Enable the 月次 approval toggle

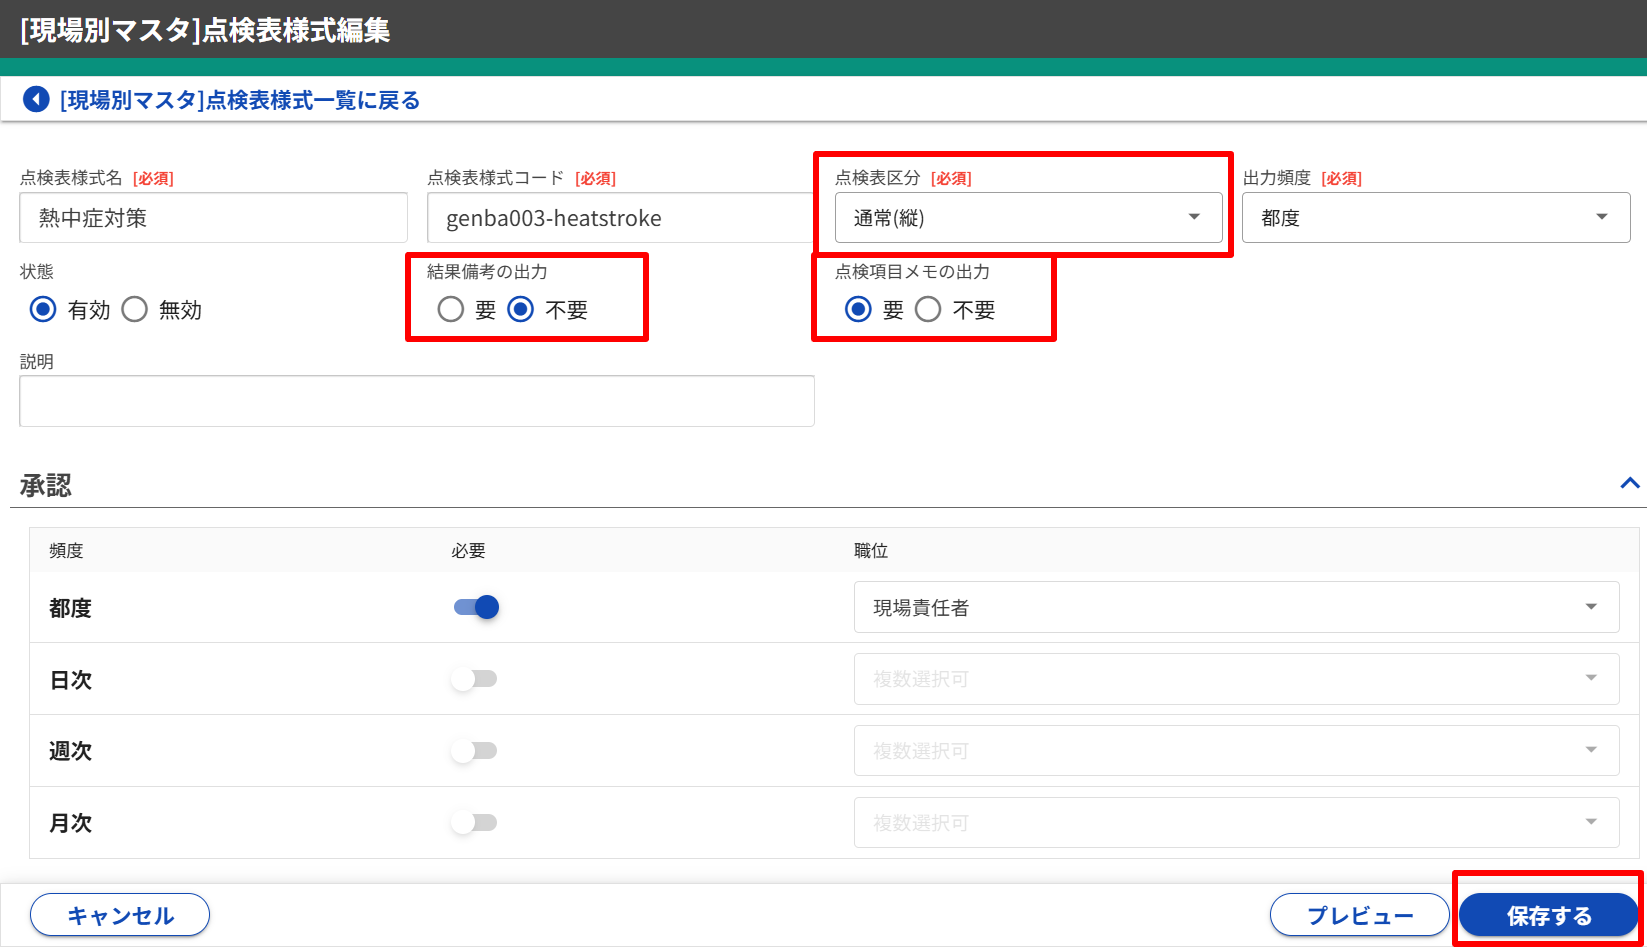(474, 823)
